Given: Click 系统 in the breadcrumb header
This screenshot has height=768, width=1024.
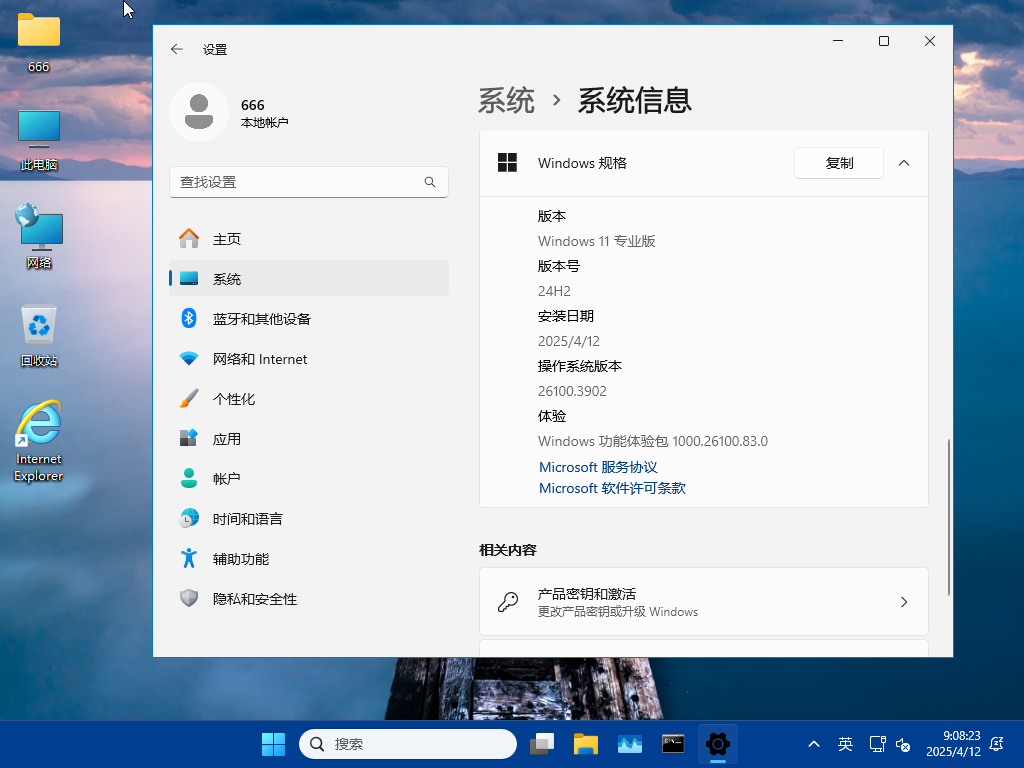Looking at the screenshot, I should [x=506, y=101].
